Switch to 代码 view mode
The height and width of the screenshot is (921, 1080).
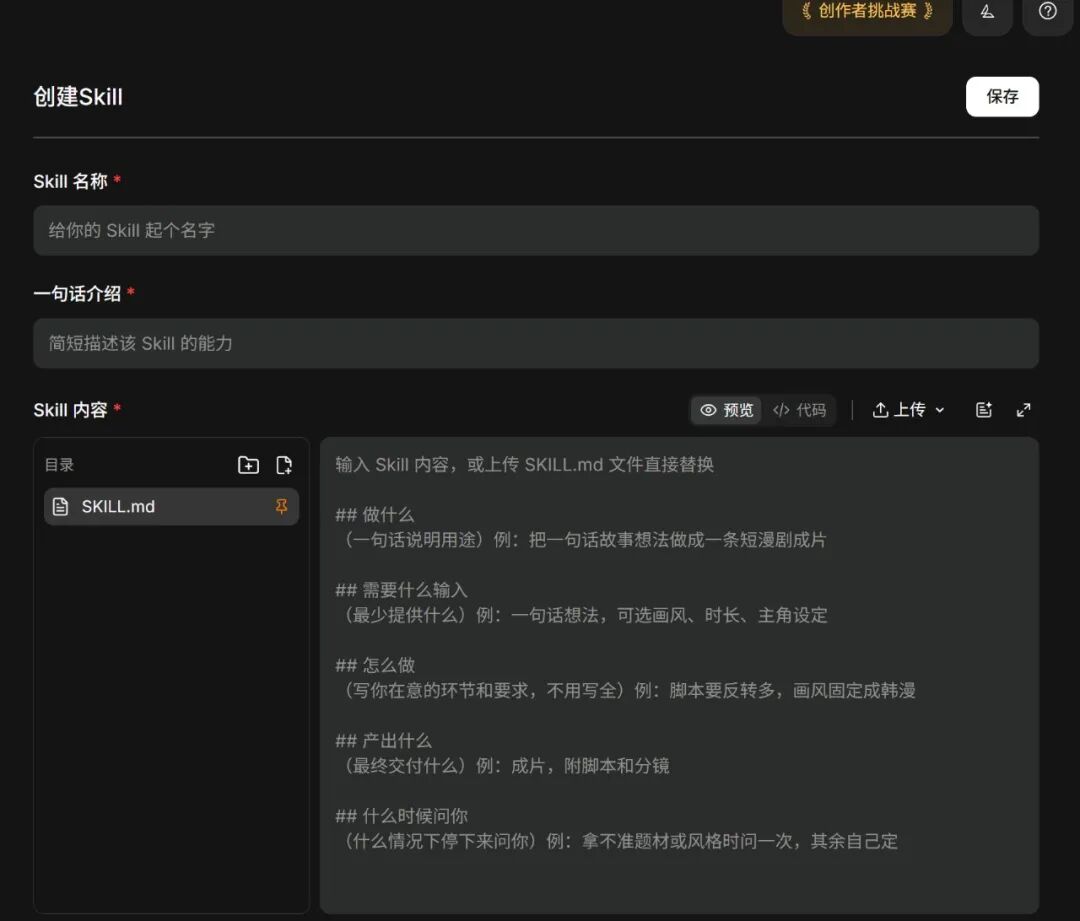click(x=799, y=410)
